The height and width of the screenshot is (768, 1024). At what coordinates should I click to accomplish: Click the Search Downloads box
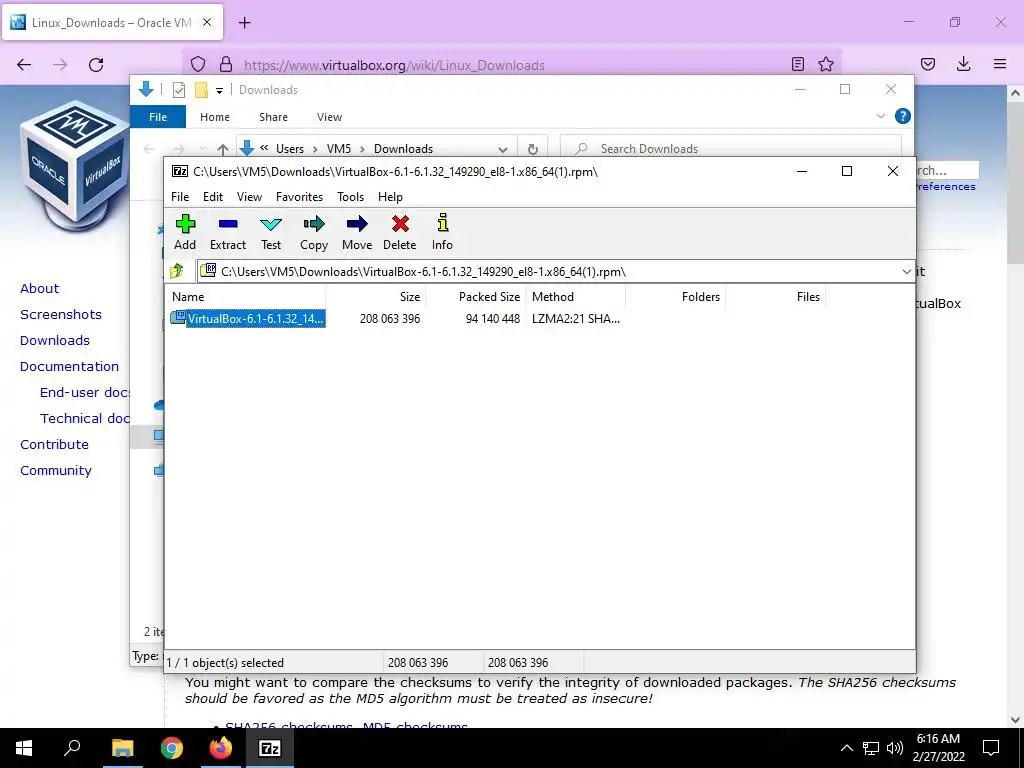(731, 149)
